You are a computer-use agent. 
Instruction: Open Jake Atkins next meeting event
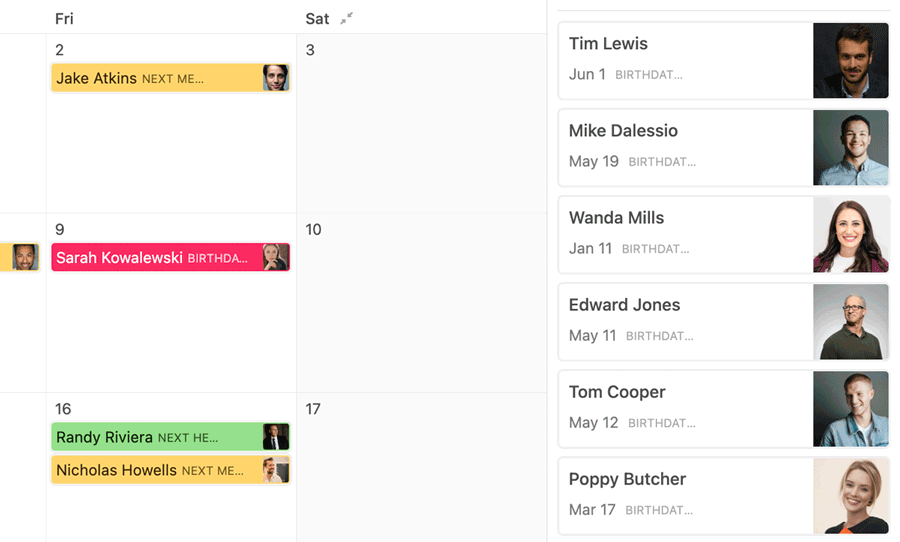tap(150, 78)
